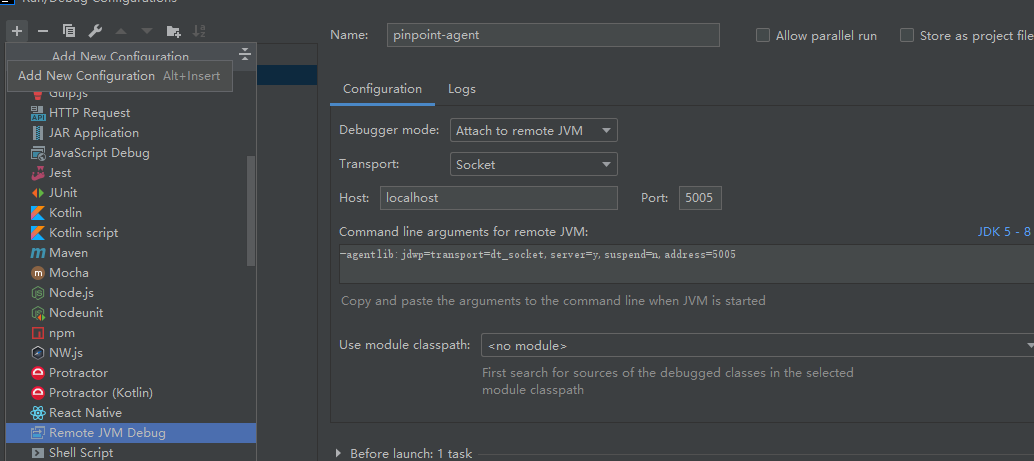Click the Copy Configuration icon
The image size is (1034, 461).
(x=69, y=31)
